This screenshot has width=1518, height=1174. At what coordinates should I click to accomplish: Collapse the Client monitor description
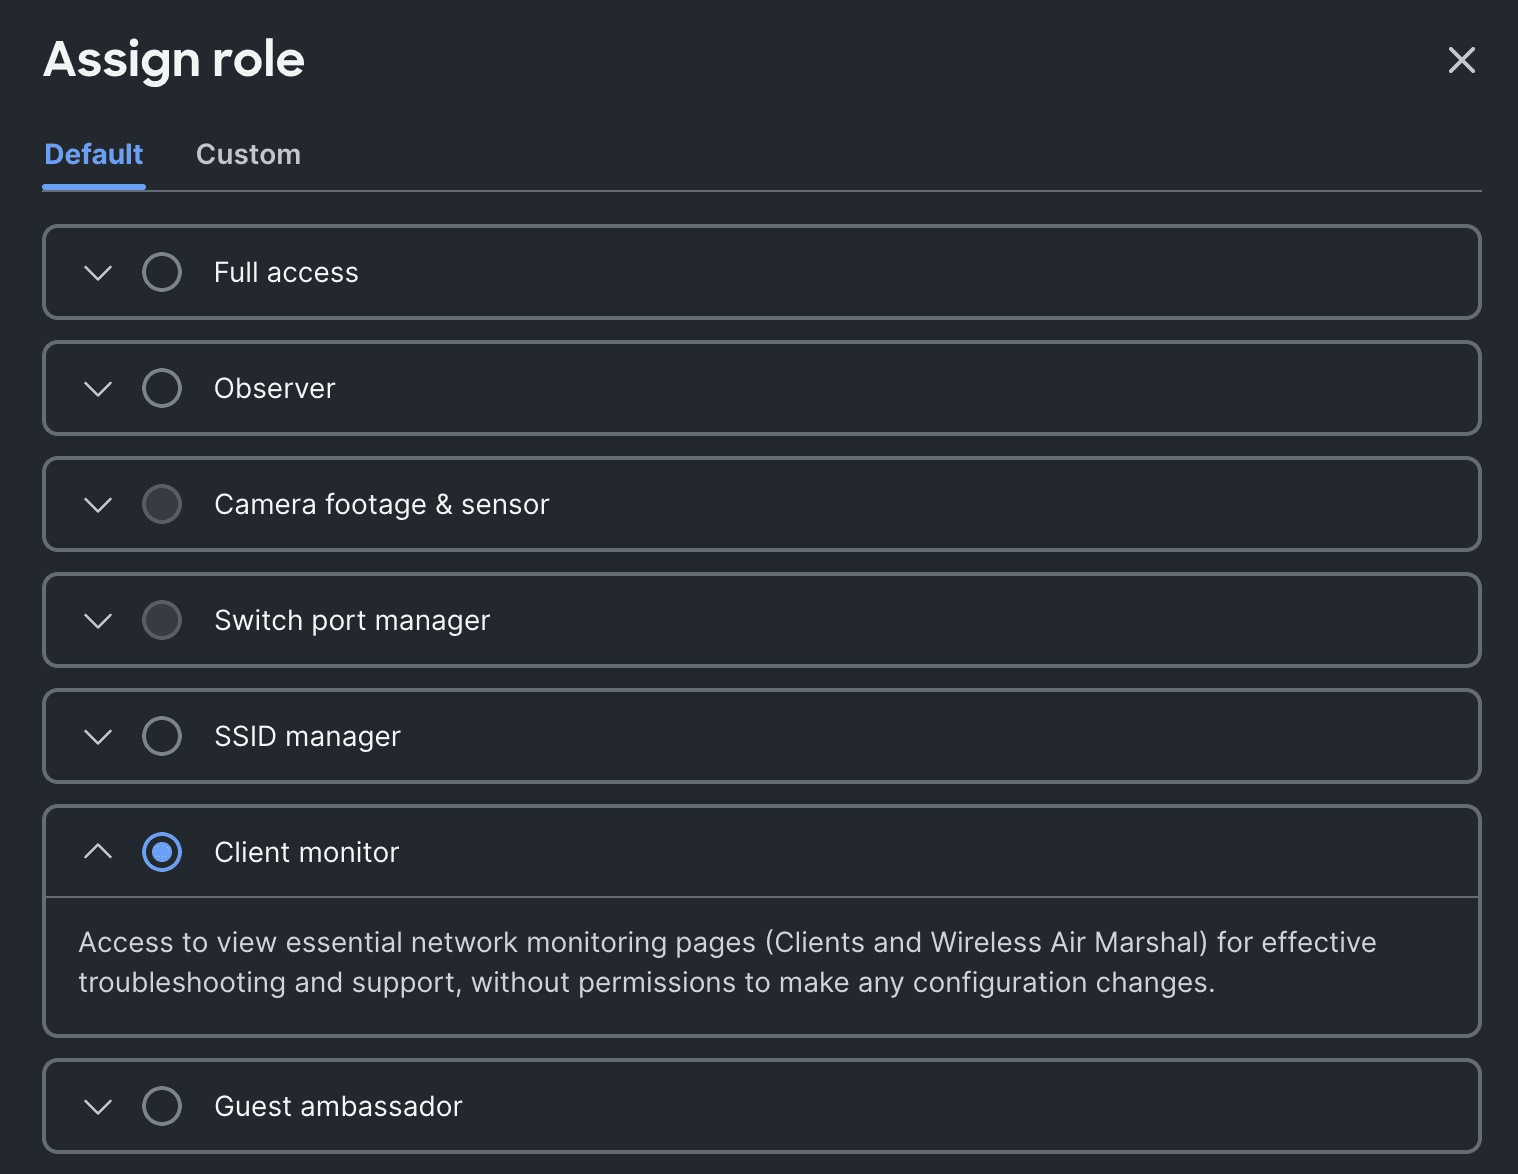point(98,852)
